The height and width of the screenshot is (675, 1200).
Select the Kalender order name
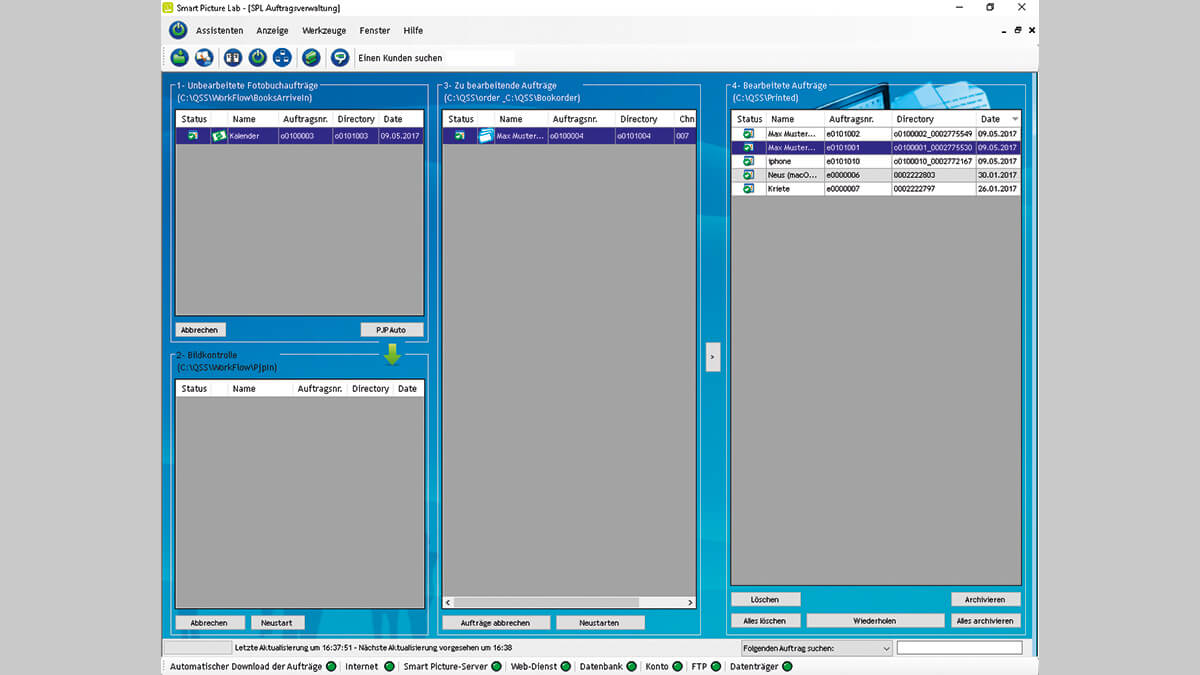[x=245, y=136]
